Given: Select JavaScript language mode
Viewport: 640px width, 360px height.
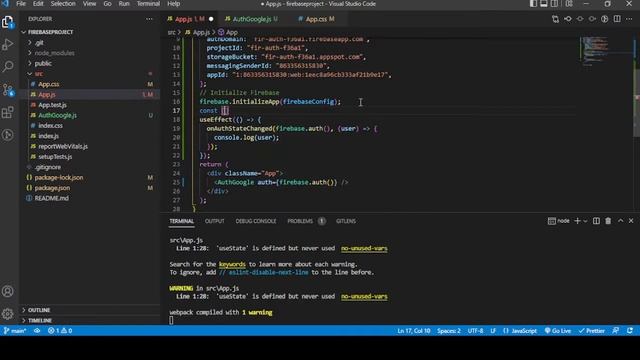Looking at the screenshot, I should 524,331.
